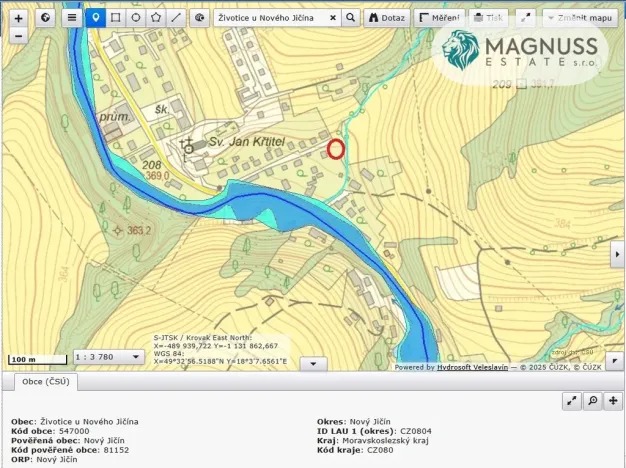Click the search magnifier icon
This screenshot has width=626, height=468.
click(350, 18)
